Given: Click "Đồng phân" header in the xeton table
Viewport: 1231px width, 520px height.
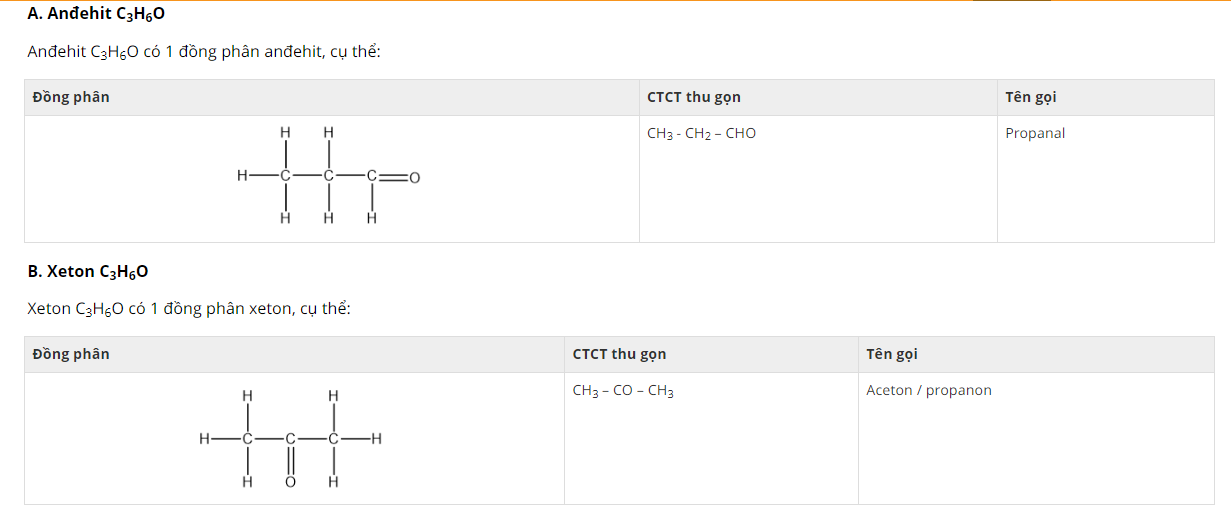Looking at the screenshot, I should (71, 354).
